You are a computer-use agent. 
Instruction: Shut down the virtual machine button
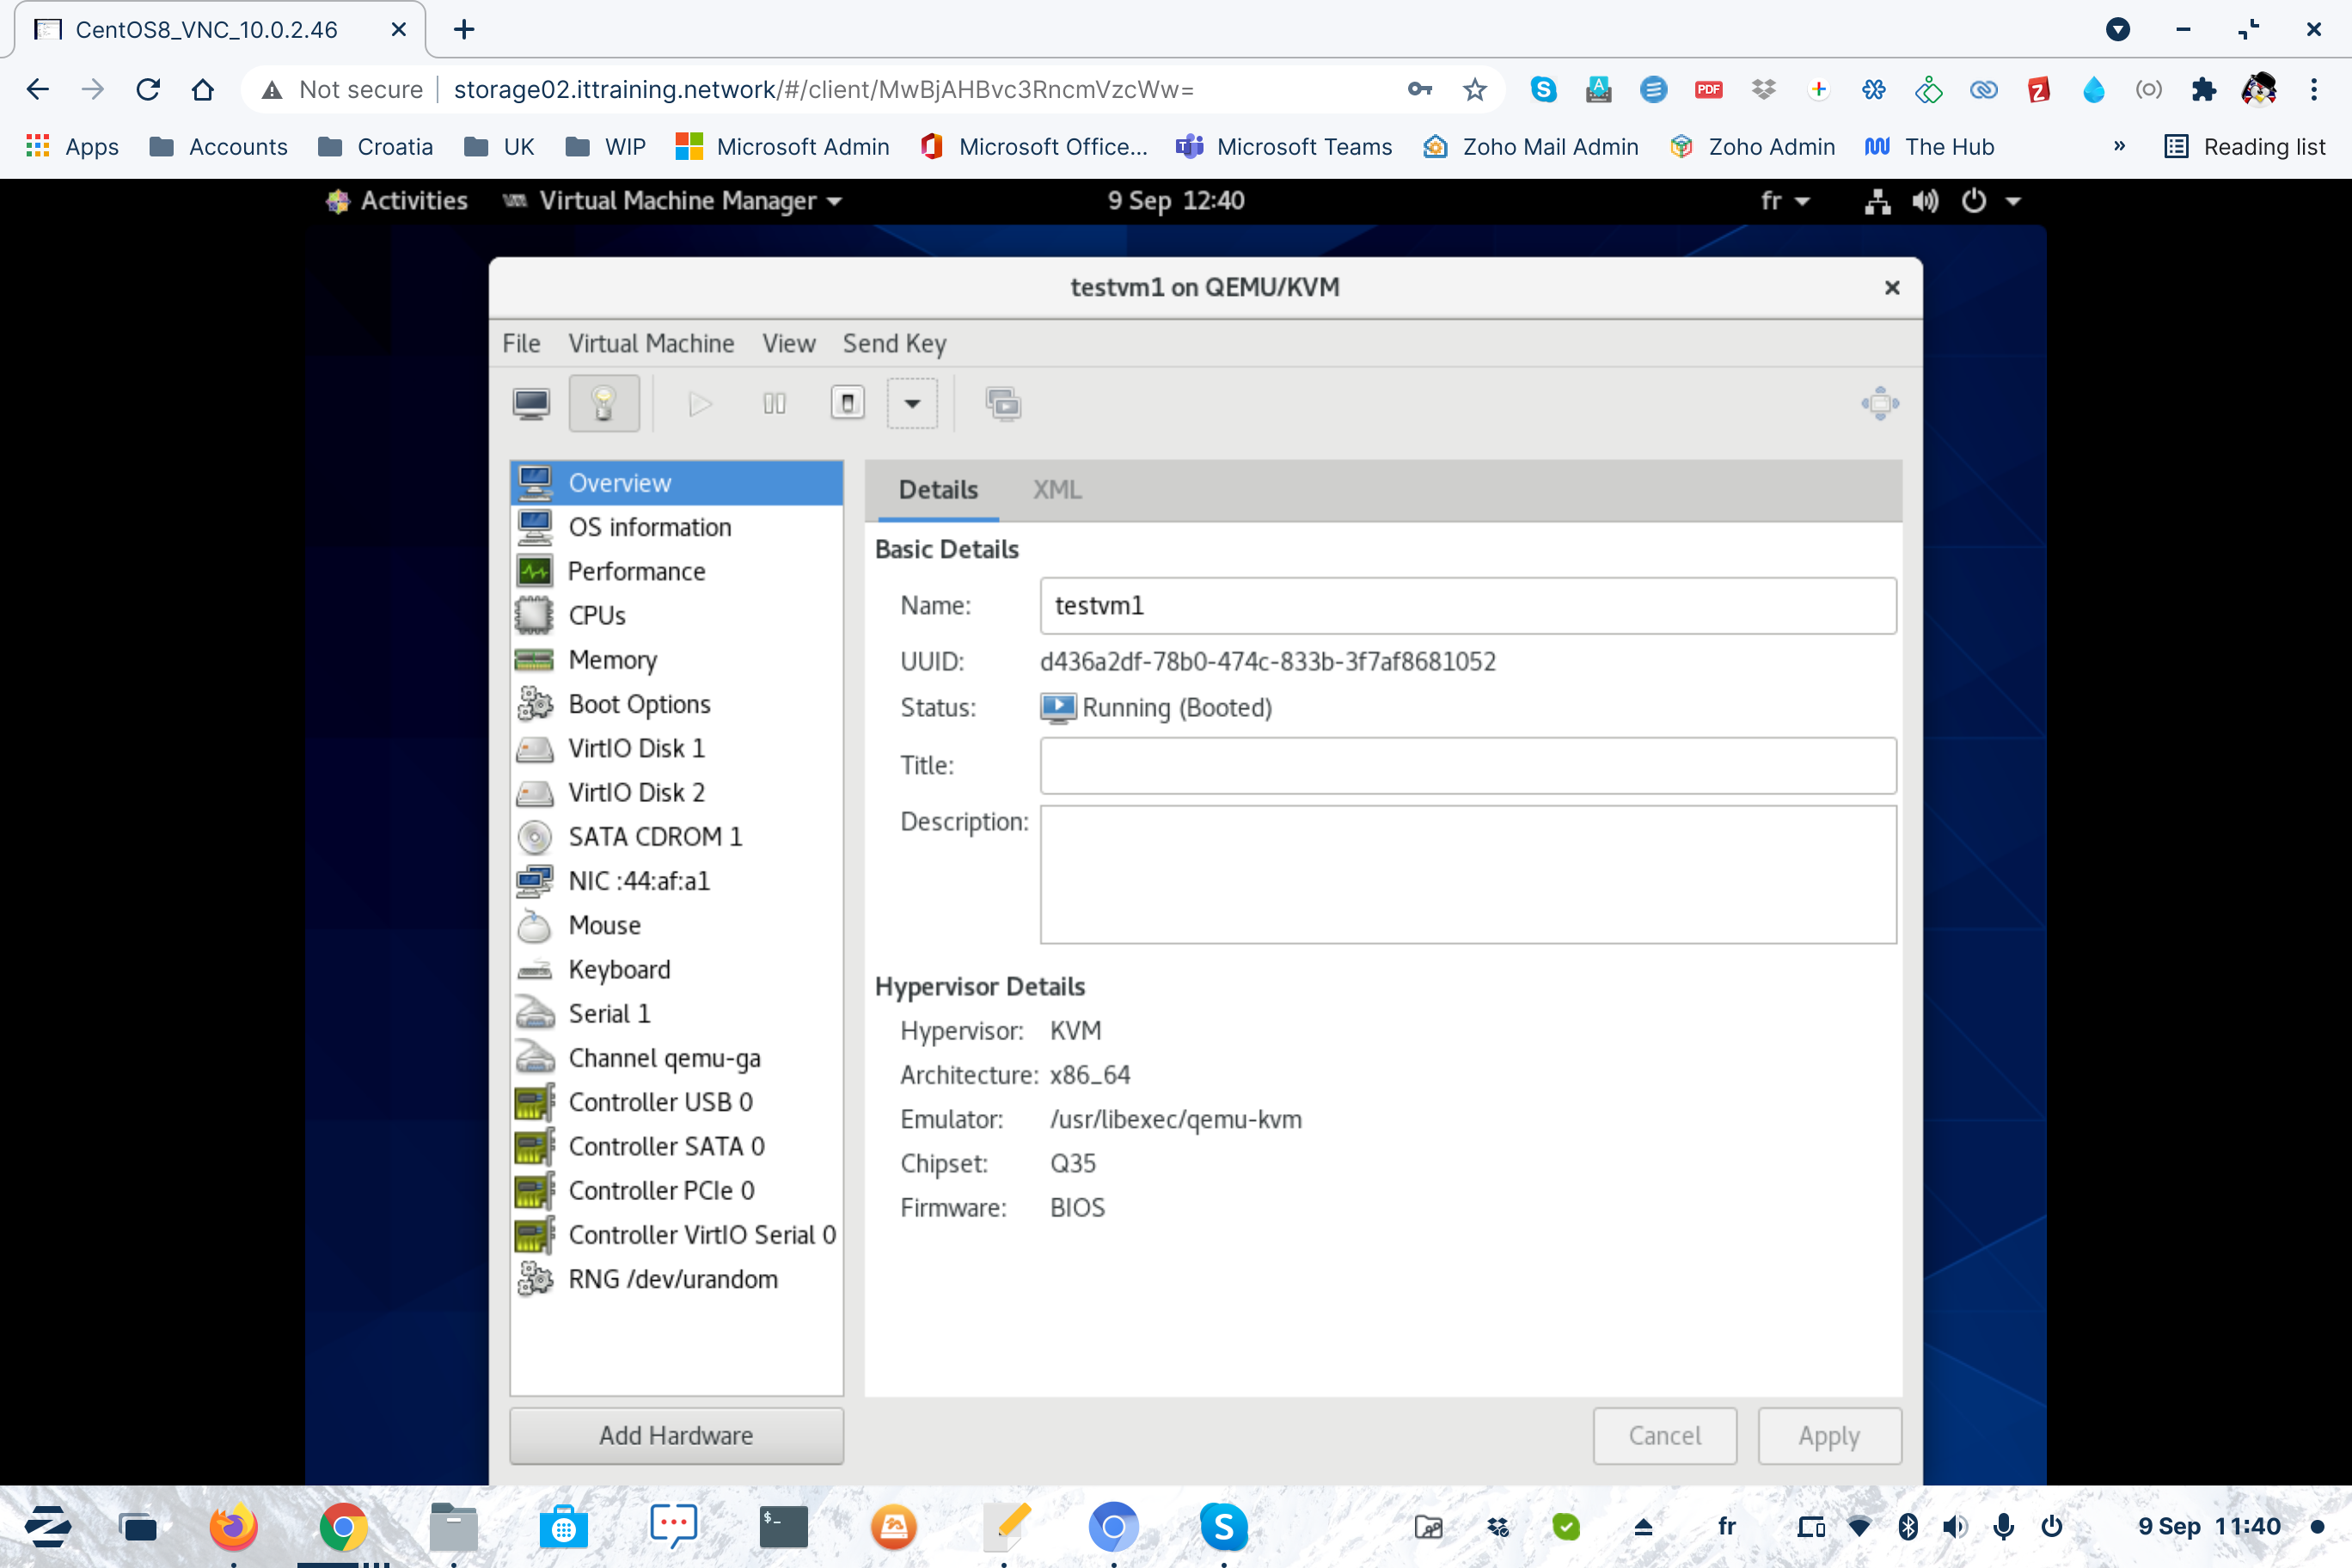pyautogui.click(x=847, y=404)
